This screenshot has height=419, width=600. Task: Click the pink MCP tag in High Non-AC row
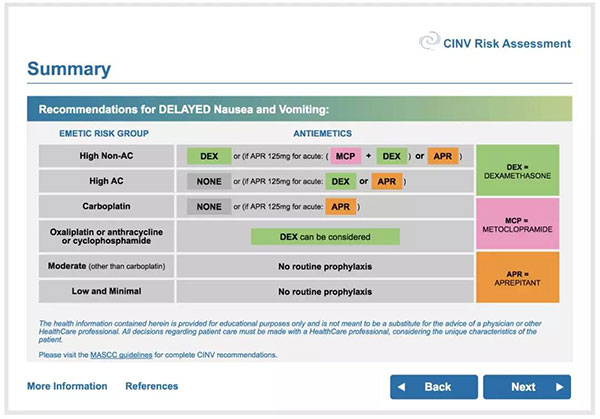pos(346,156)
